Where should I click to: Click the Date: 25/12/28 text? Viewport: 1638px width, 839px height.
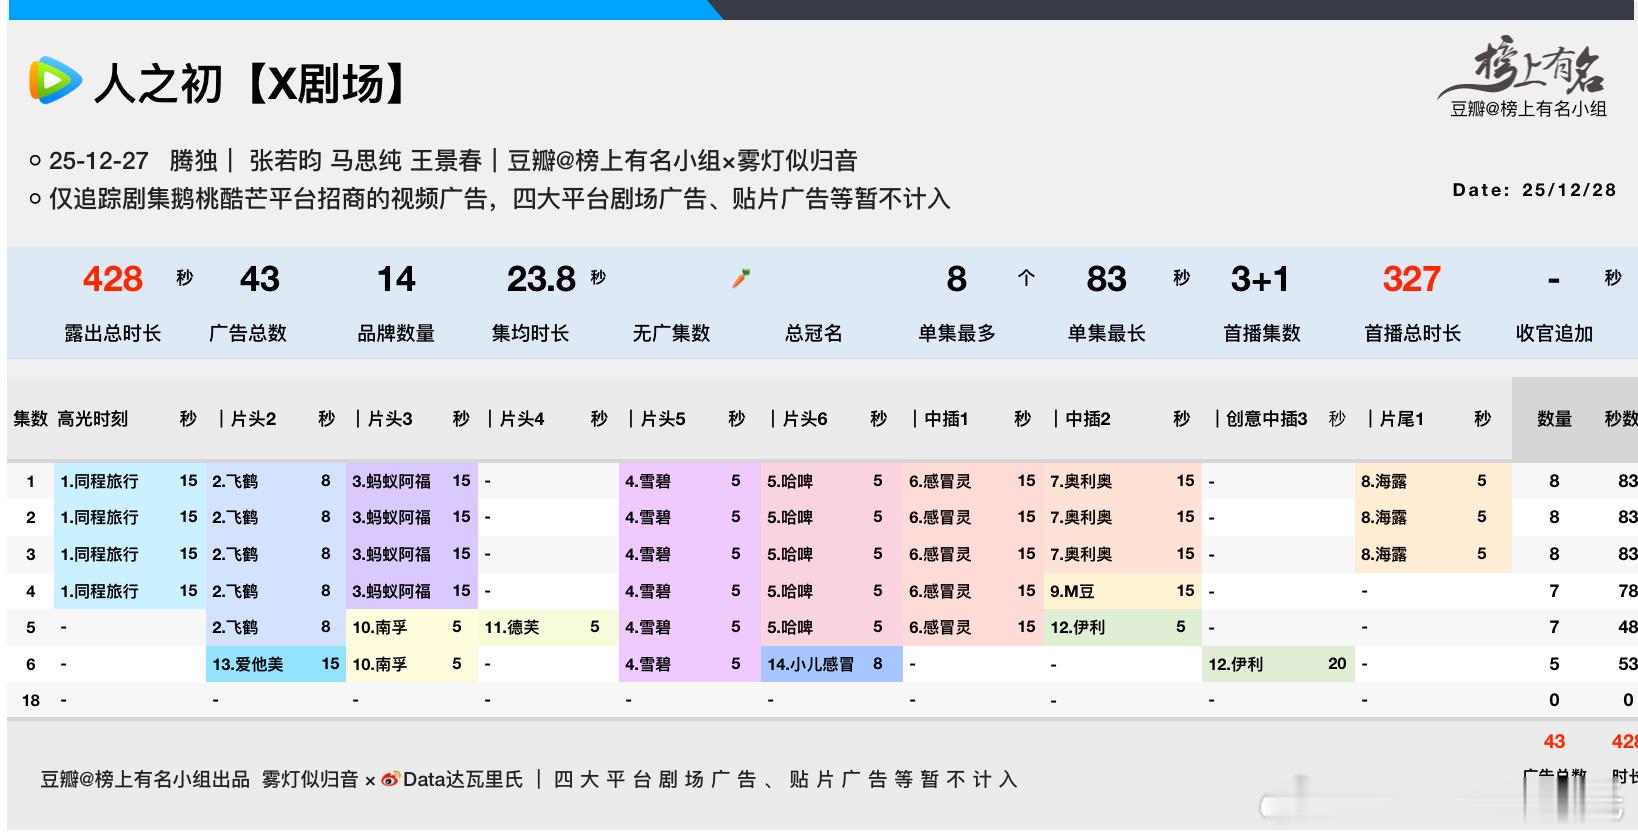1534,190
